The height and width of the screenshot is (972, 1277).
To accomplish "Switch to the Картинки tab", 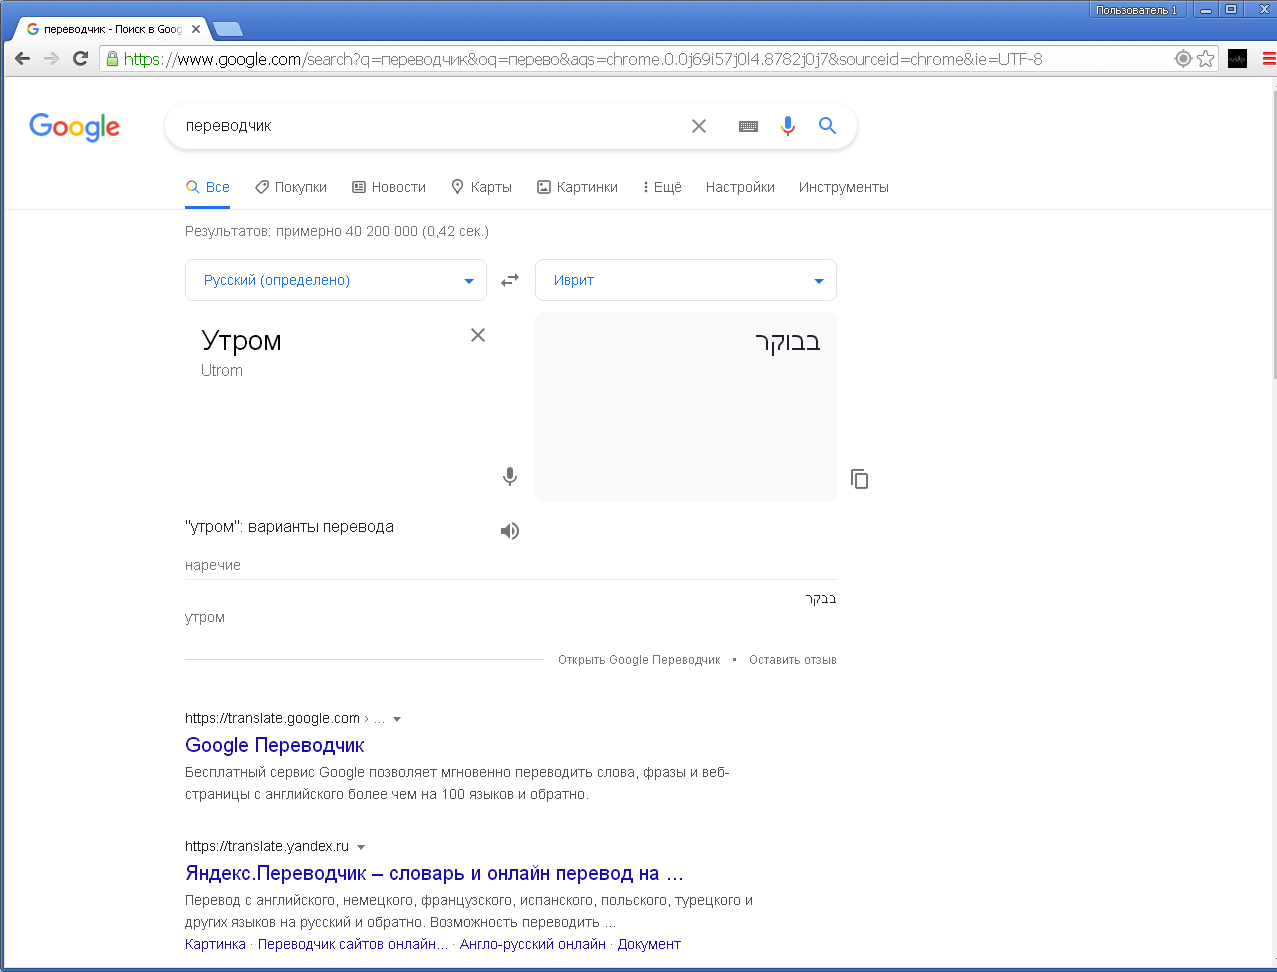I will coord(578,187).
